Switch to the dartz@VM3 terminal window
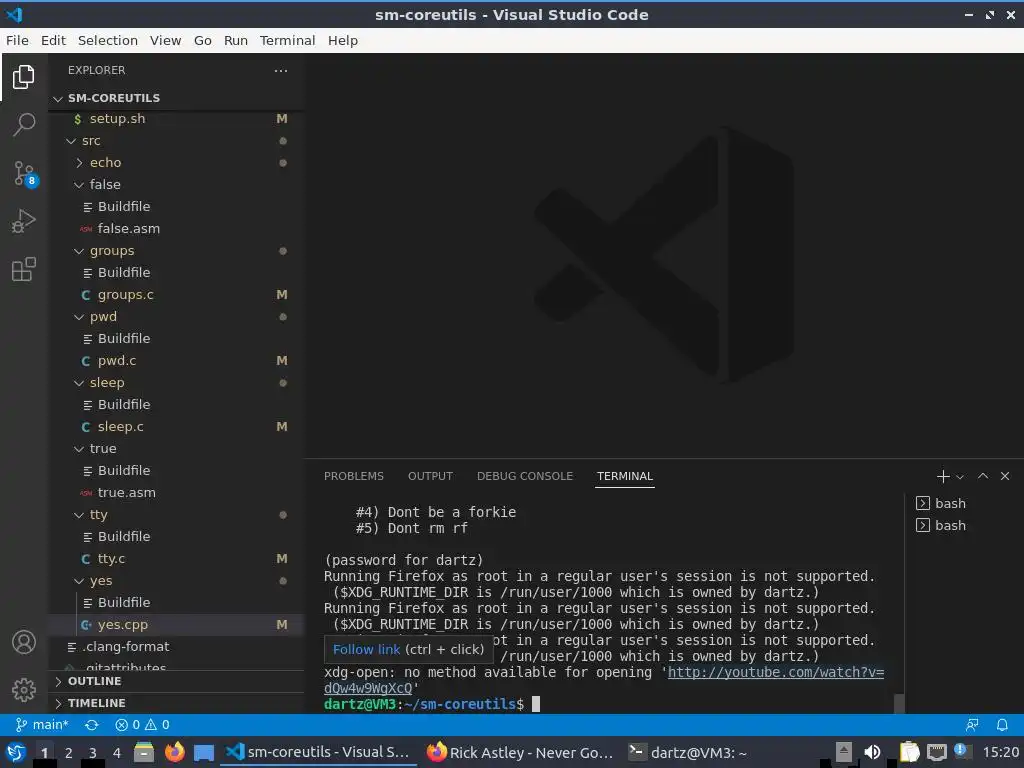This screenshot has height=768, width=1024. click(688, 752)
